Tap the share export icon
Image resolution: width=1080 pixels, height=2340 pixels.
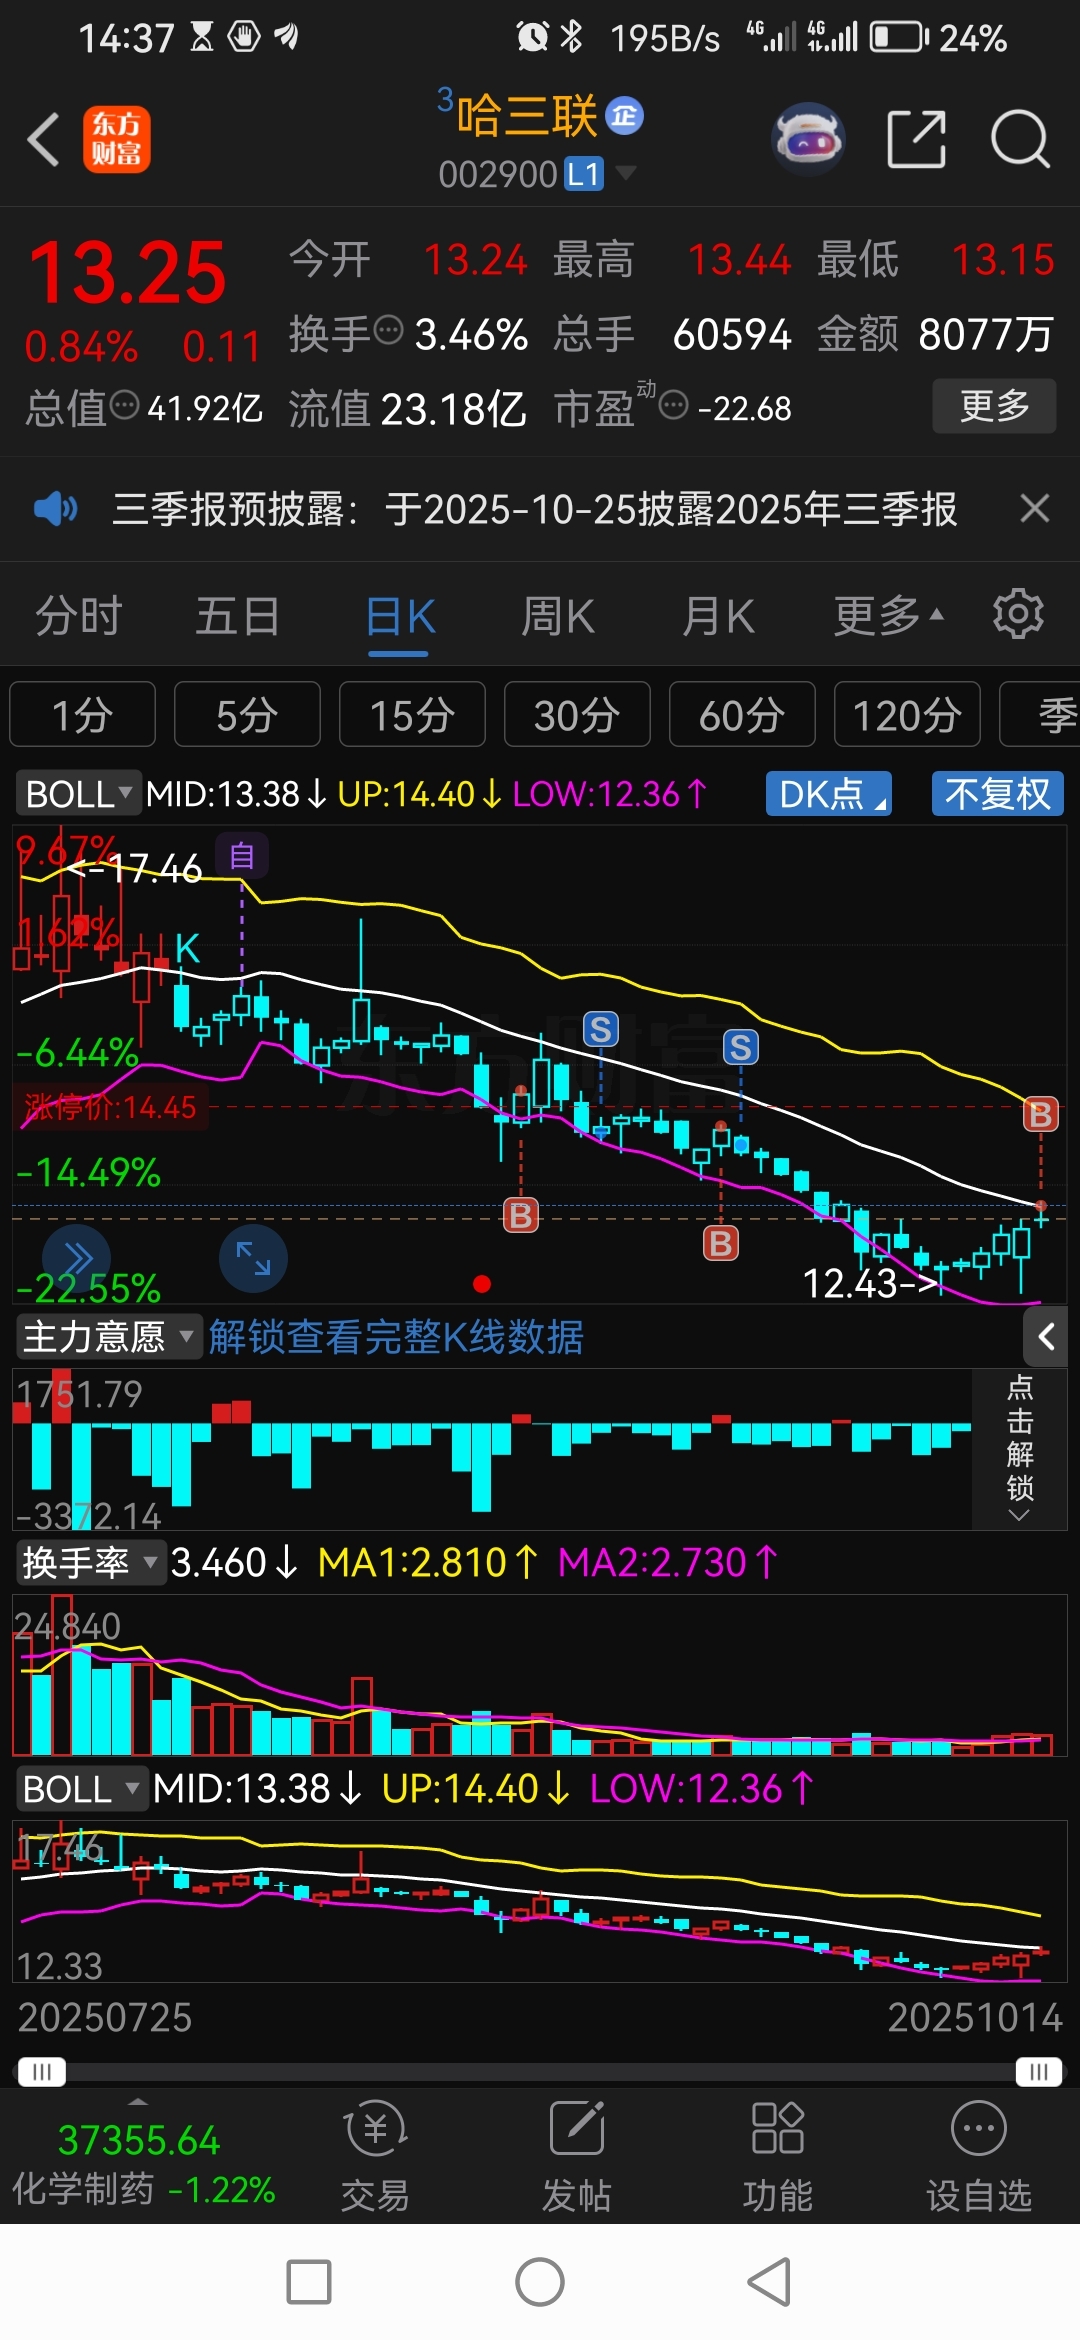coord(916,139)
